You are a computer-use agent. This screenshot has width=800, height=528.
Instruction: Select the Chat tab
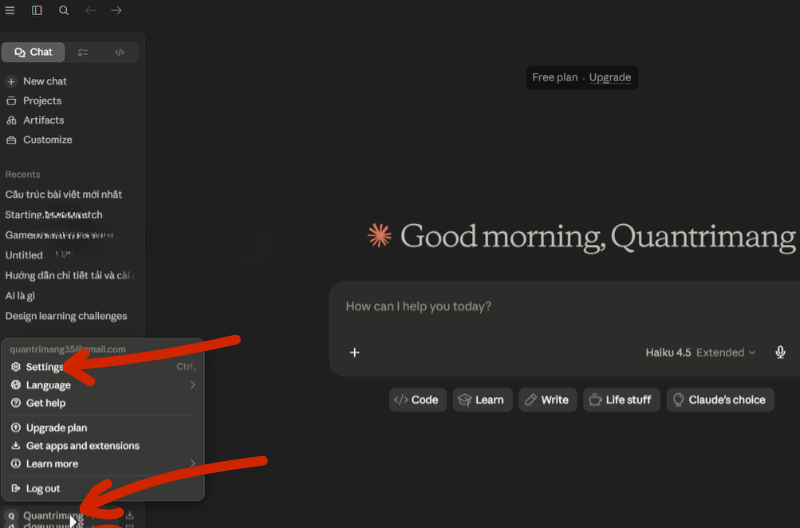(x=33, y=52)
